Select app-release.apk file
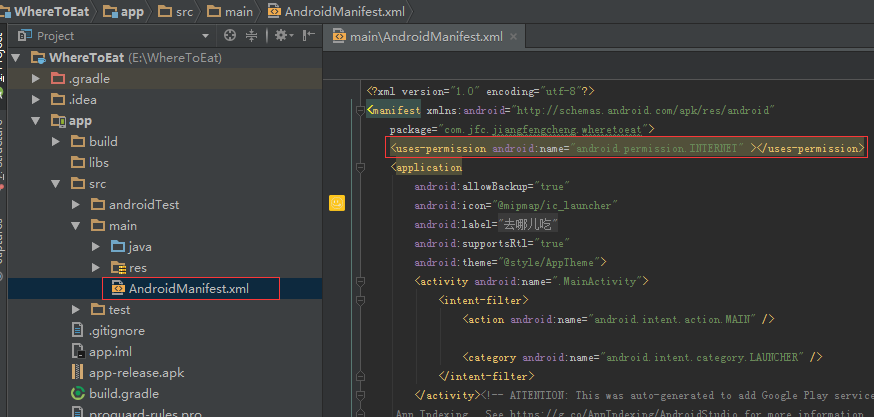The image size is (874, 417). pyautogui.click(x=137, y=372)
